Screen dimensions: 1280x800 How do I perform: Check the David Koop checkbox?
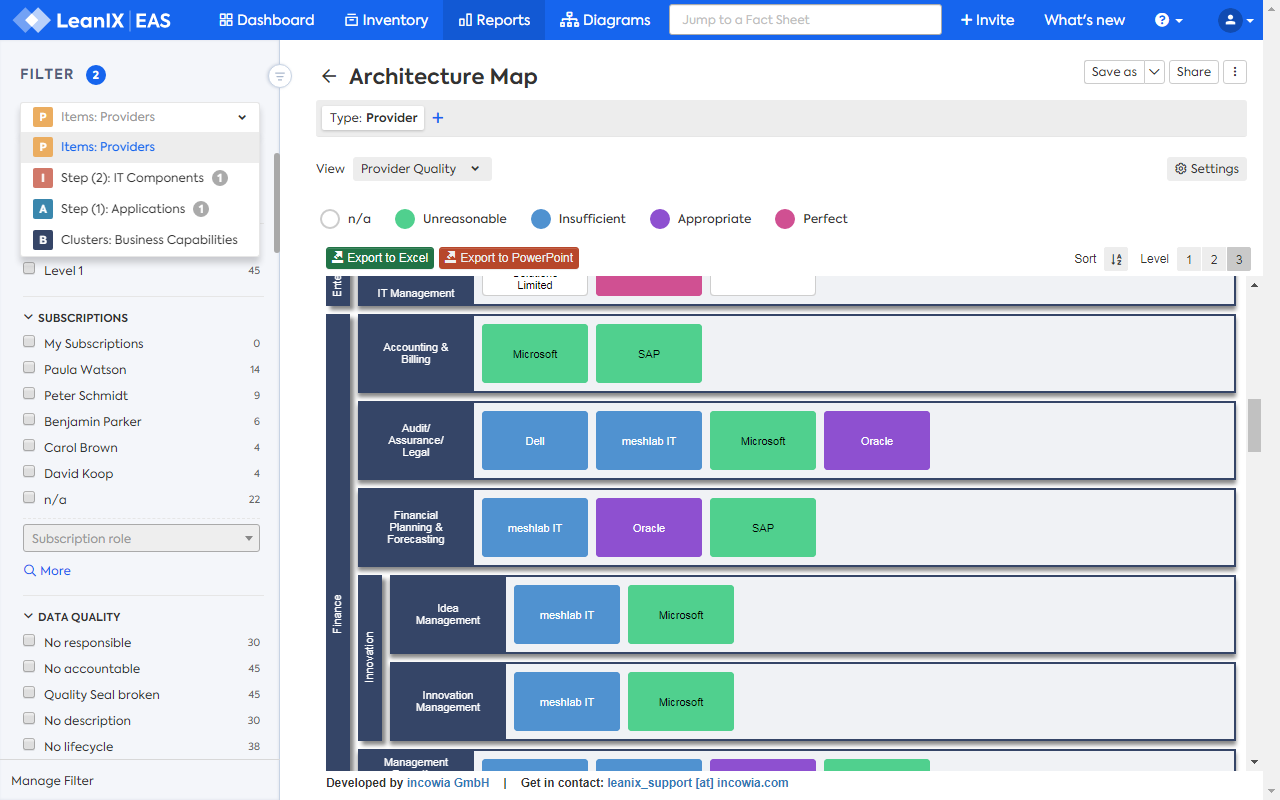(x=29, y=472)
